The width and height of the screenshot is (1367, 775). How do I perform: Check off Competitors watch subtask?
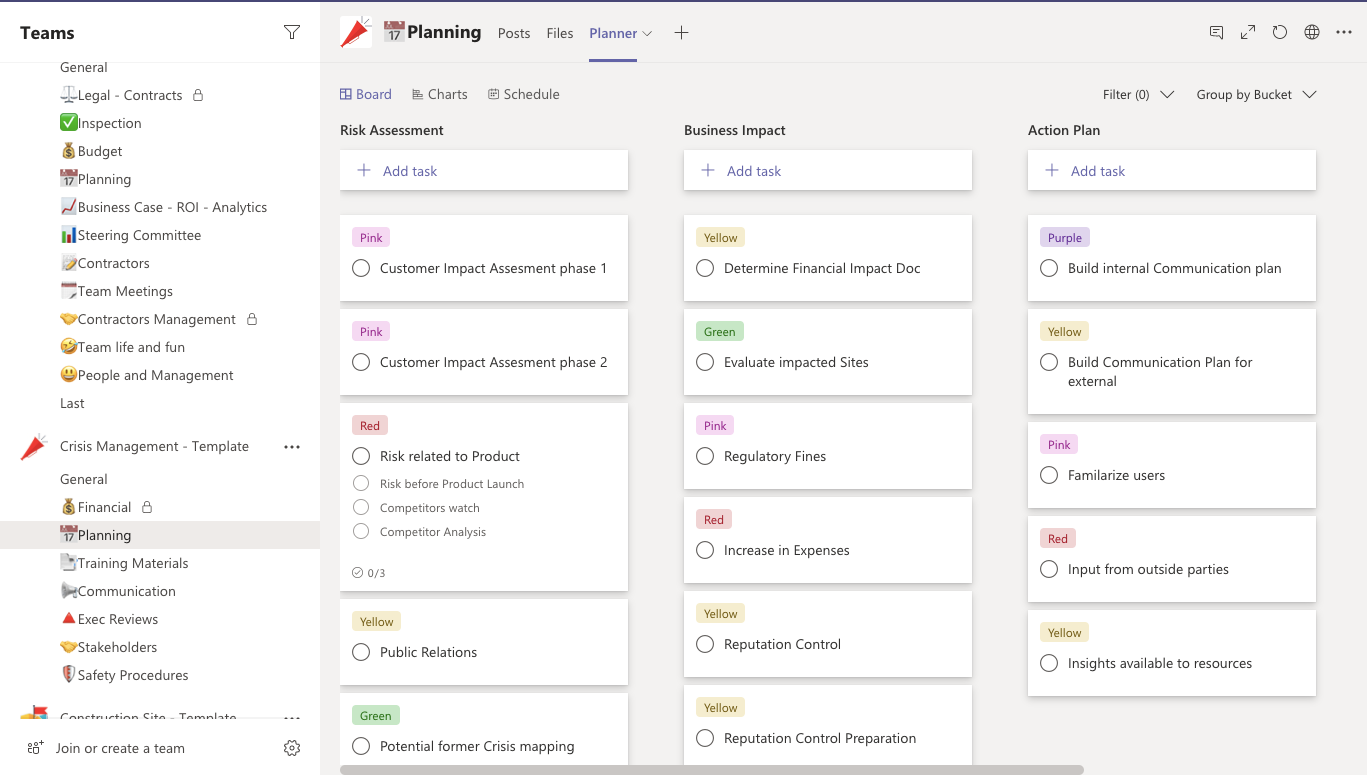tap(361, 508)
